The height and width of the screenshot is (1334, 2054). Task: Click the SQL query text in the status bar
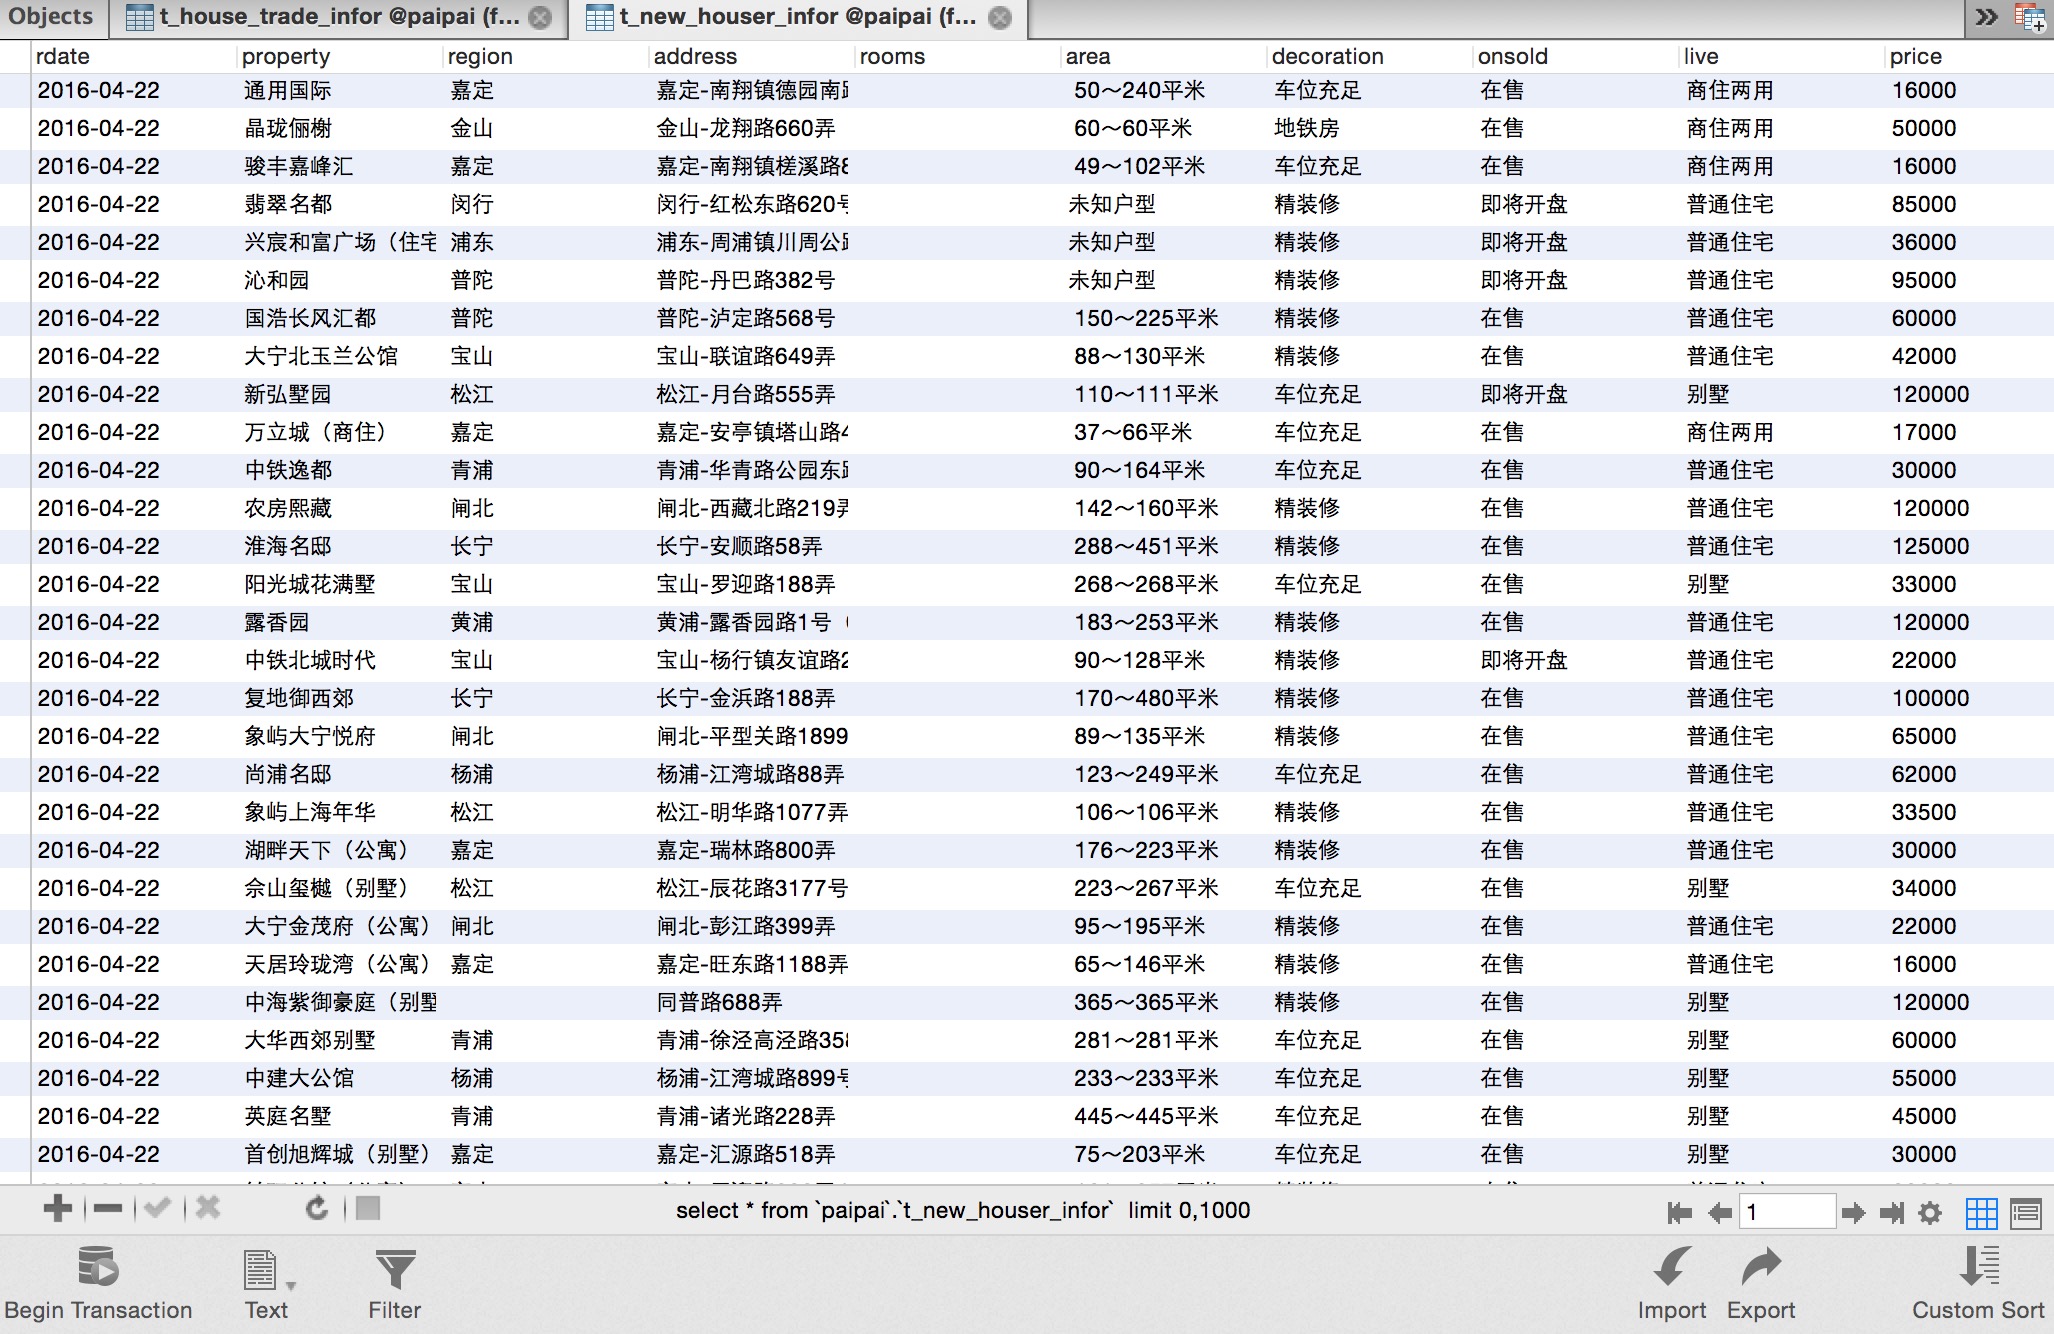click(963, 1210)
